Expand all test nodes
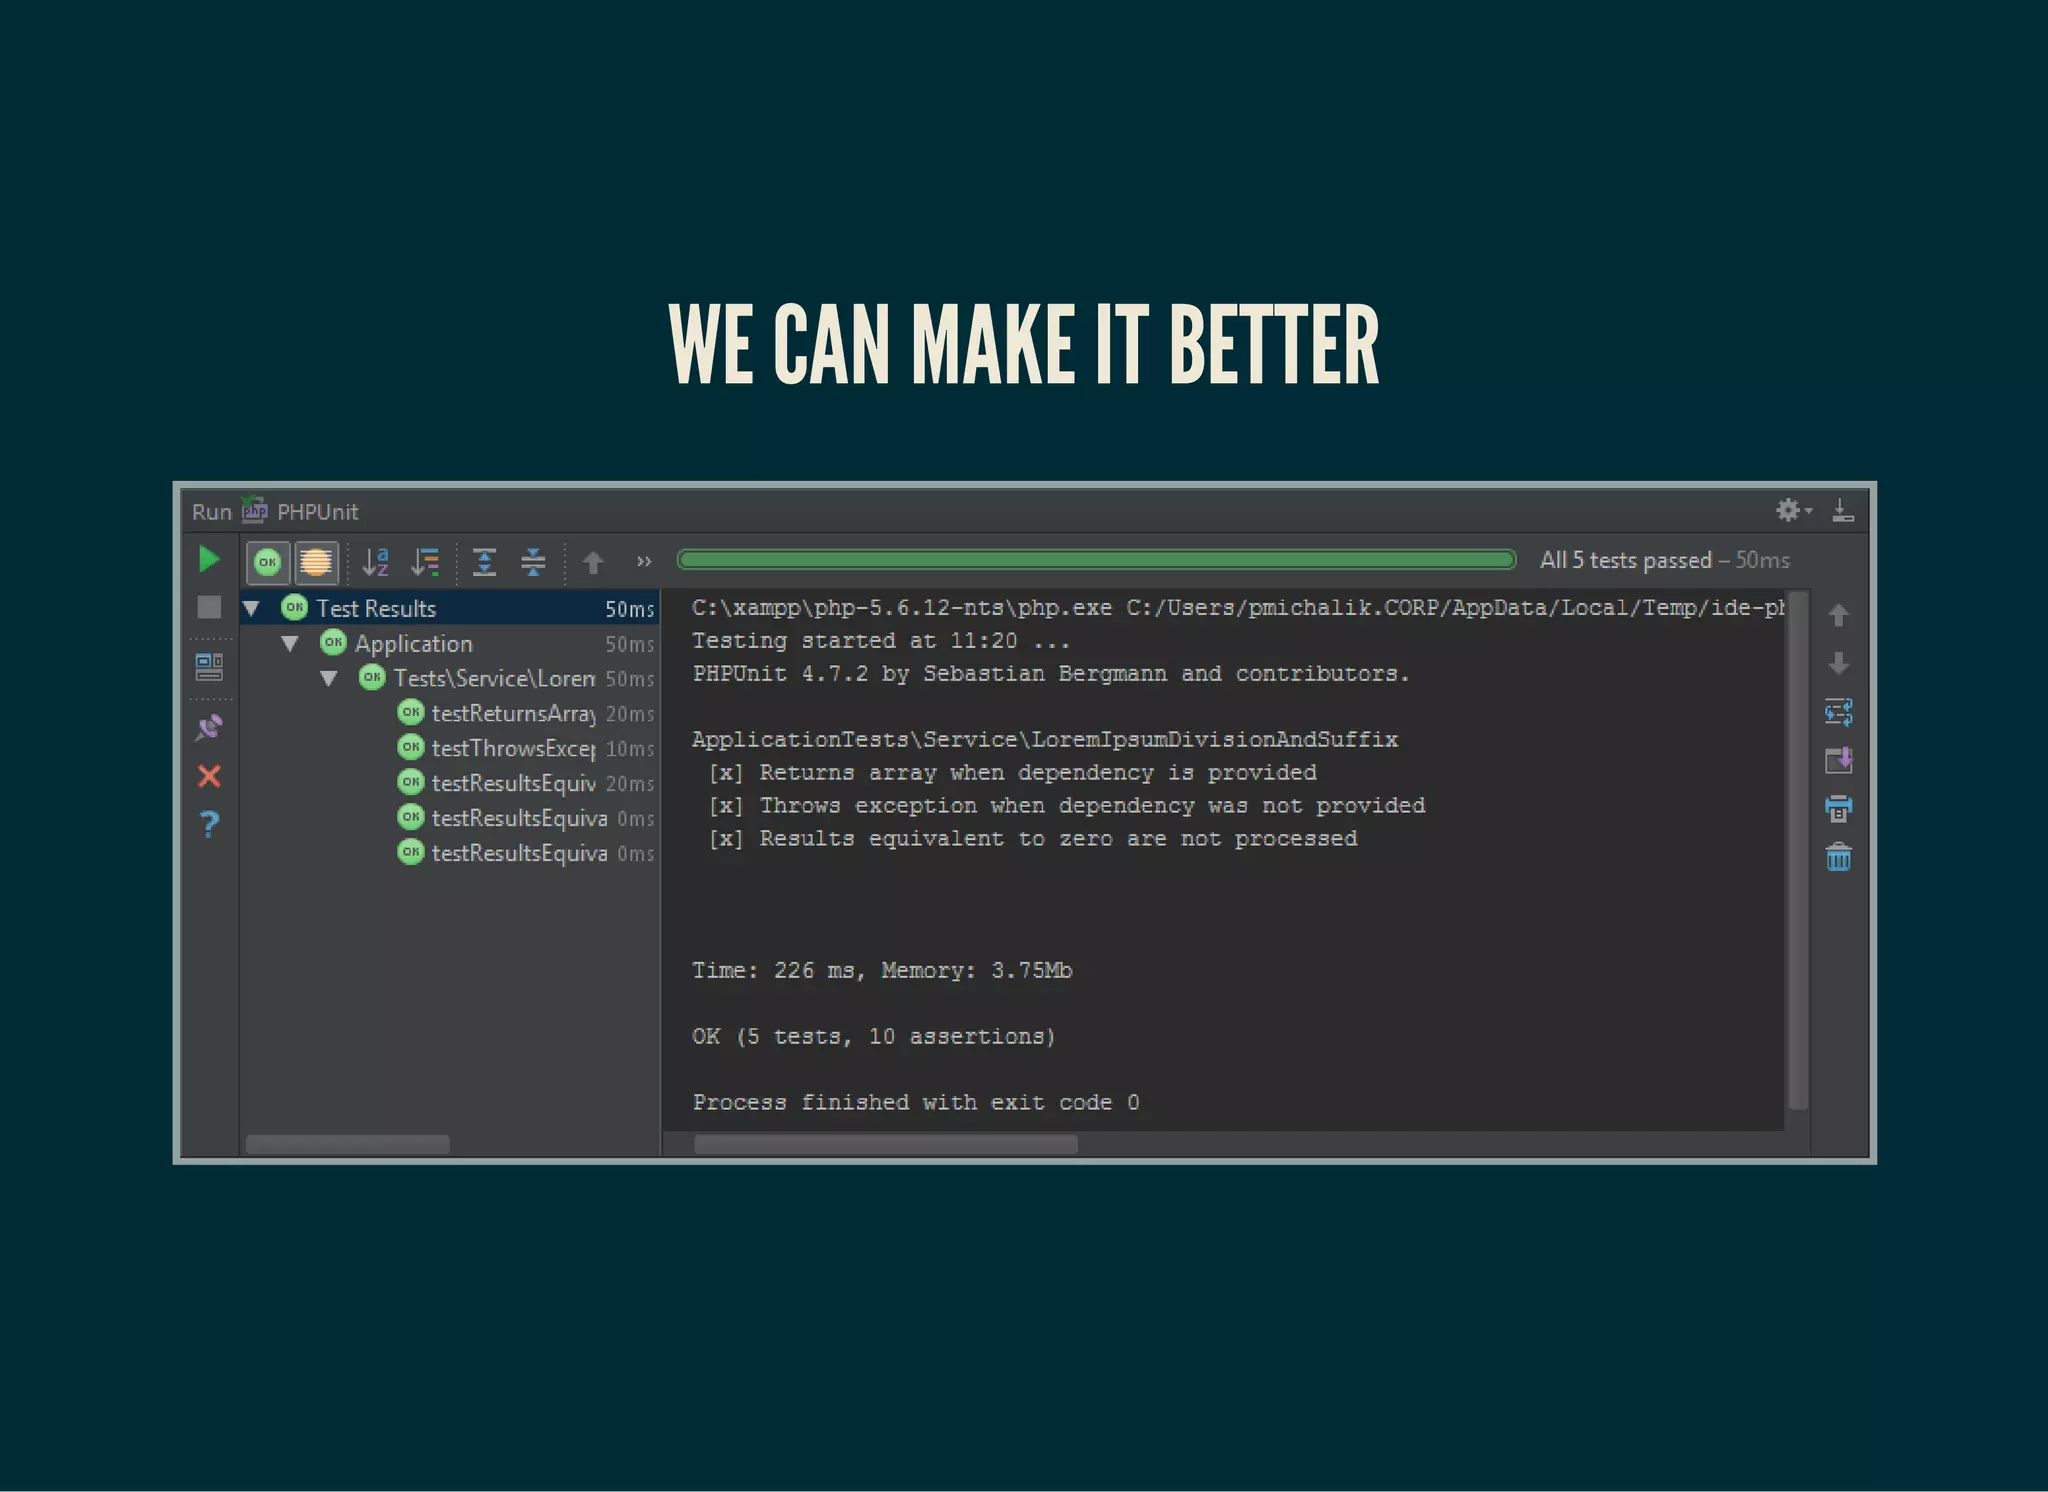The height and width of the screenshot is (1492, 2048). click(x=485, y=562)
